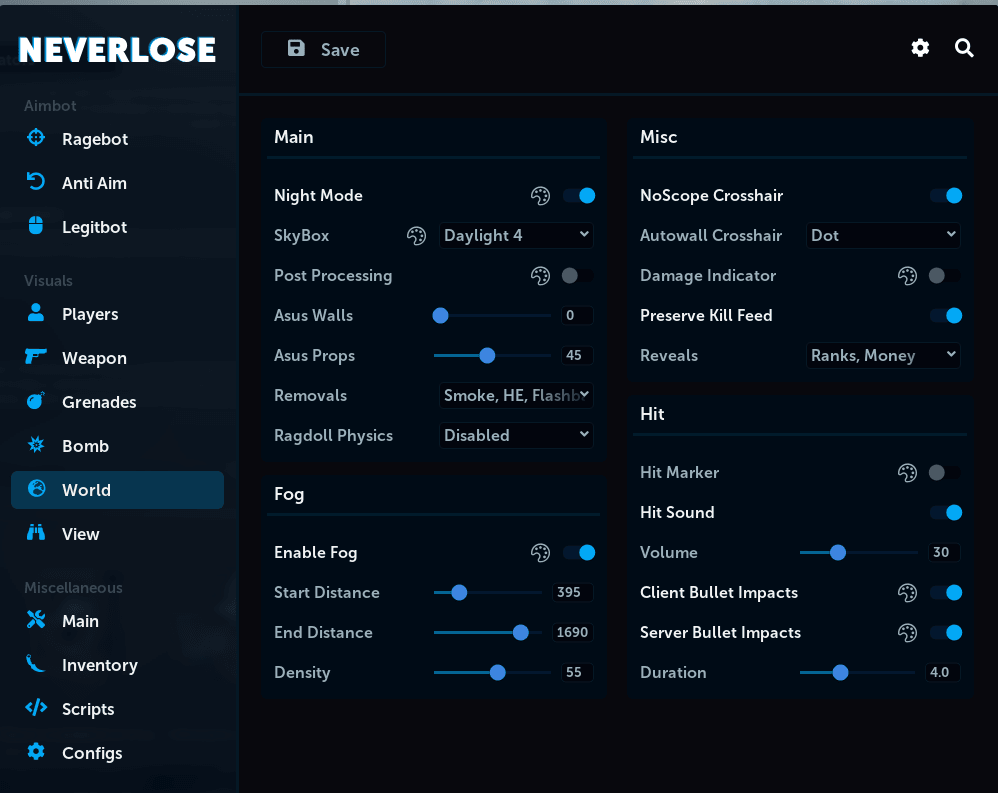Open Ragdoll Physics dropdown
This screenshot has width=998, height=793.
click(x=516, y=436)
